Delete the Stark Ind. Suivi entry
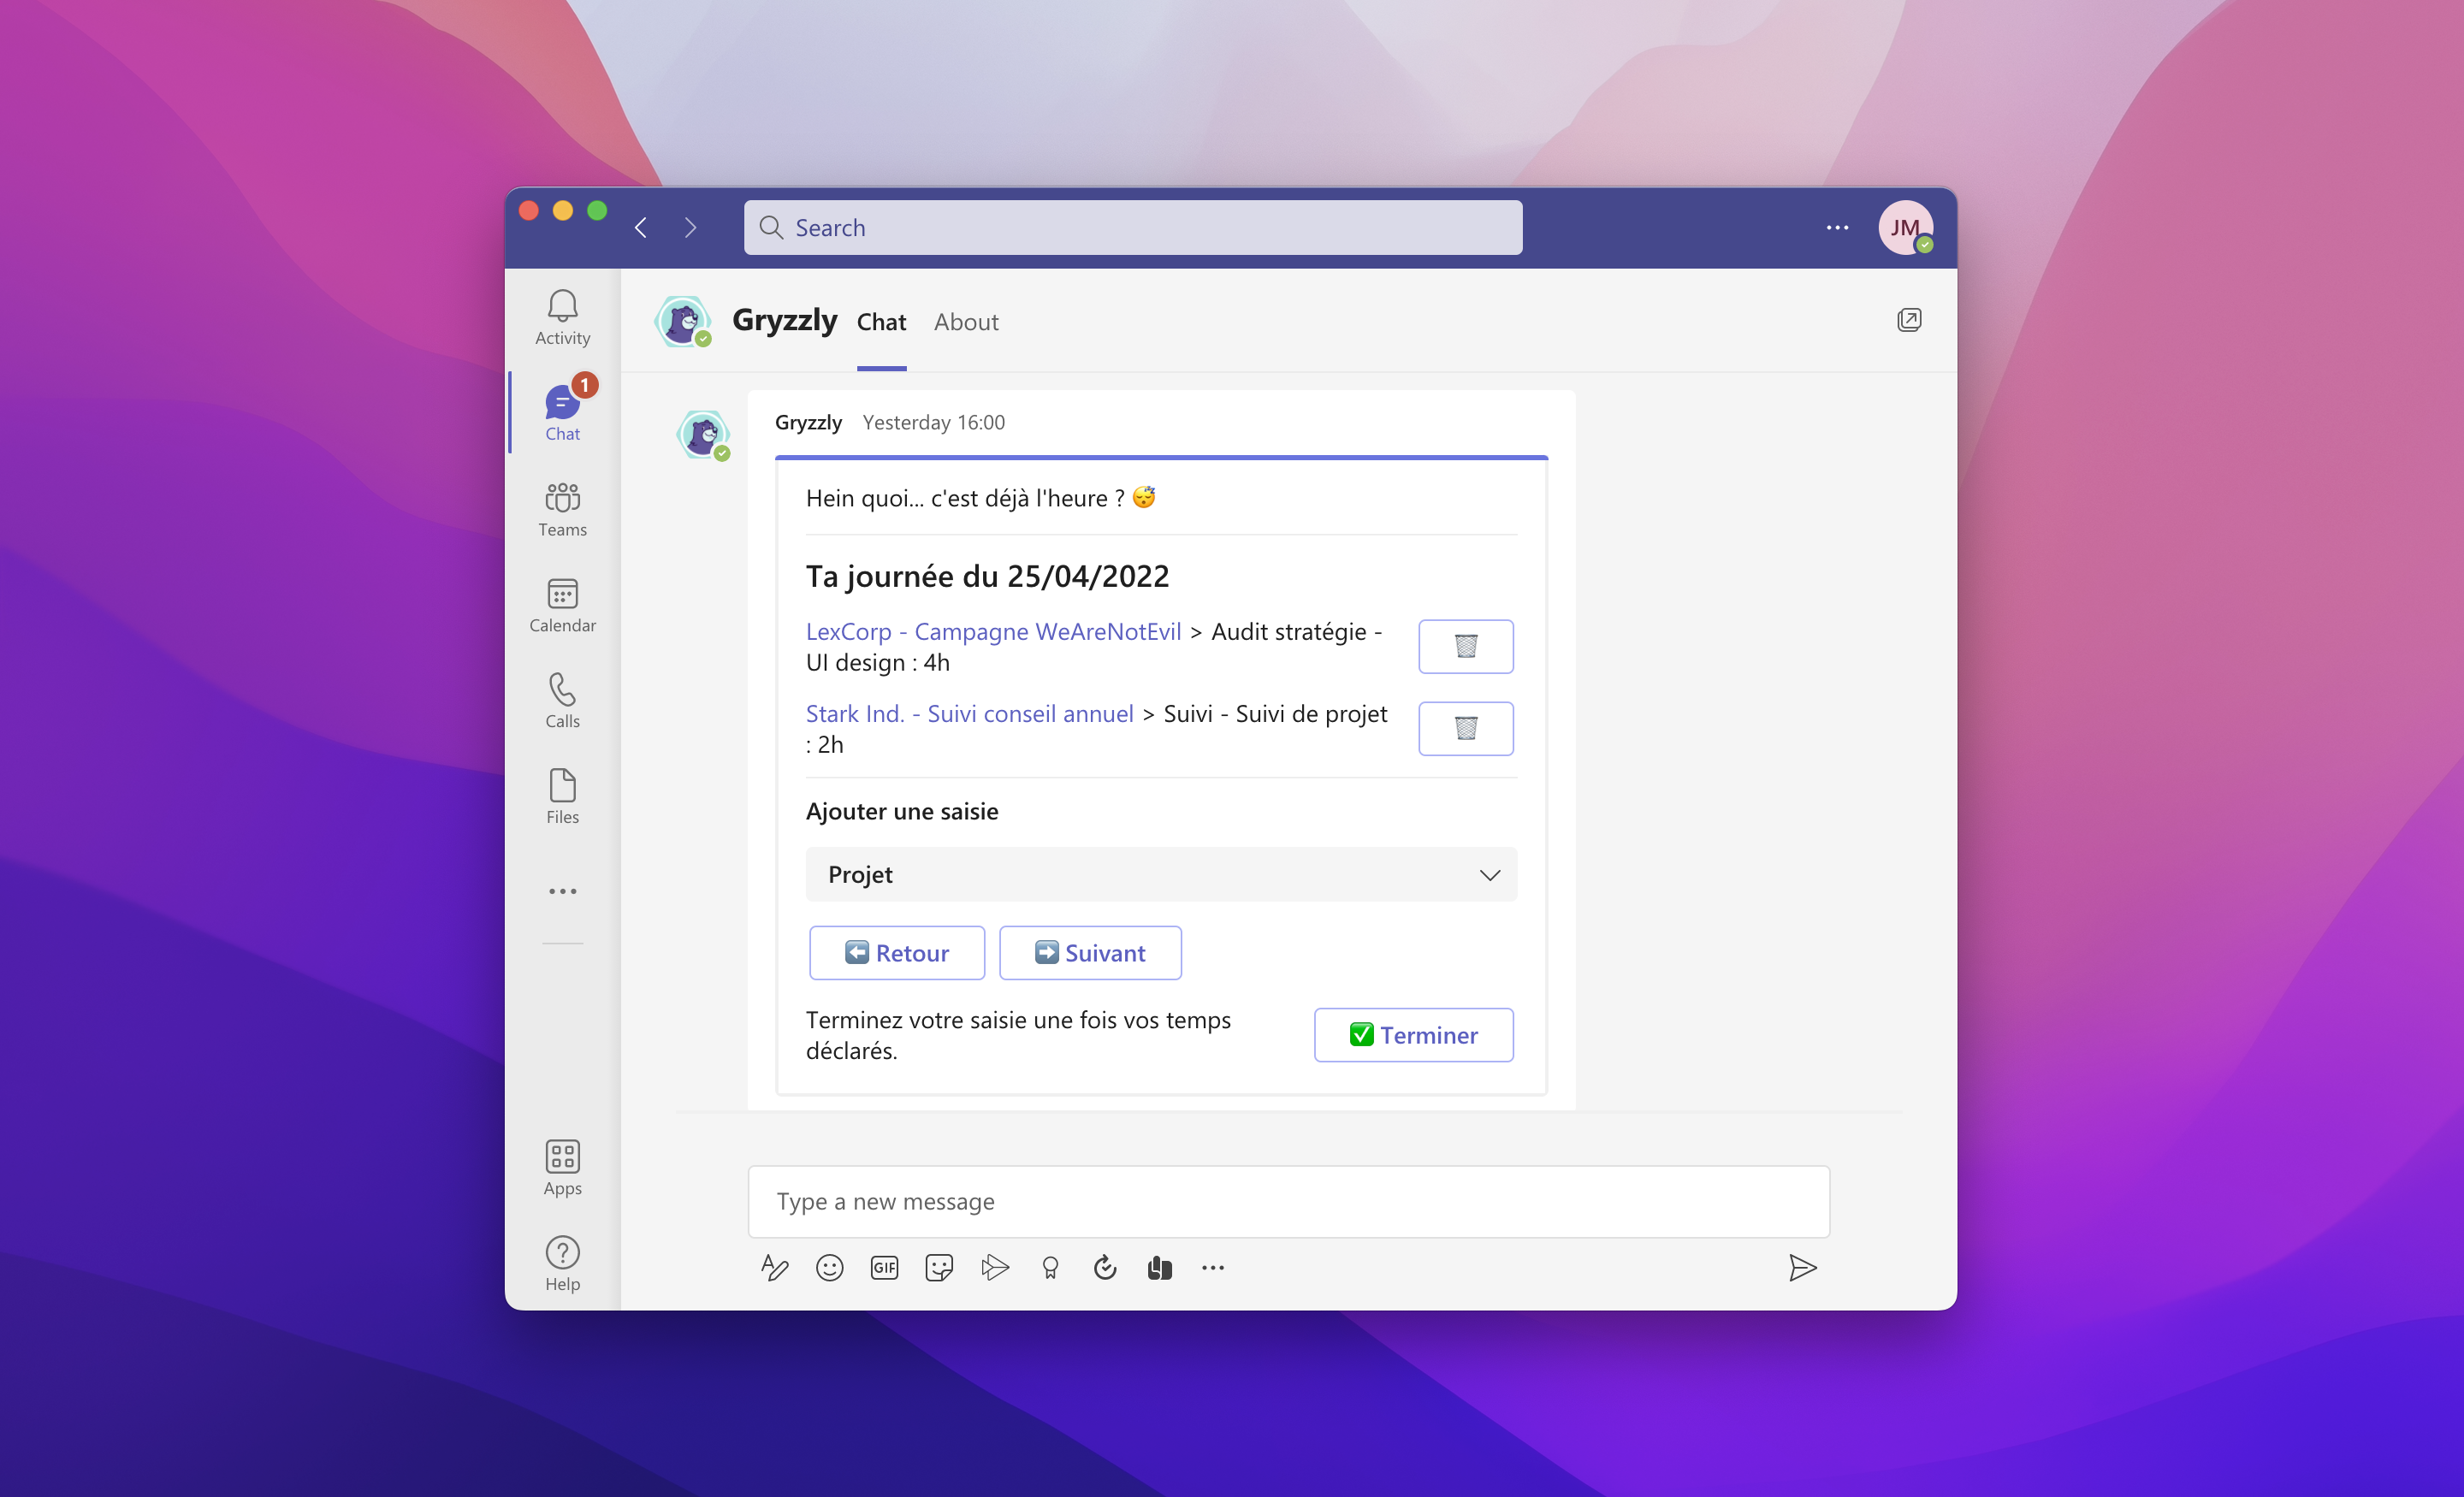Screen dimensions: 2464x1497 tap(1465, 728)
